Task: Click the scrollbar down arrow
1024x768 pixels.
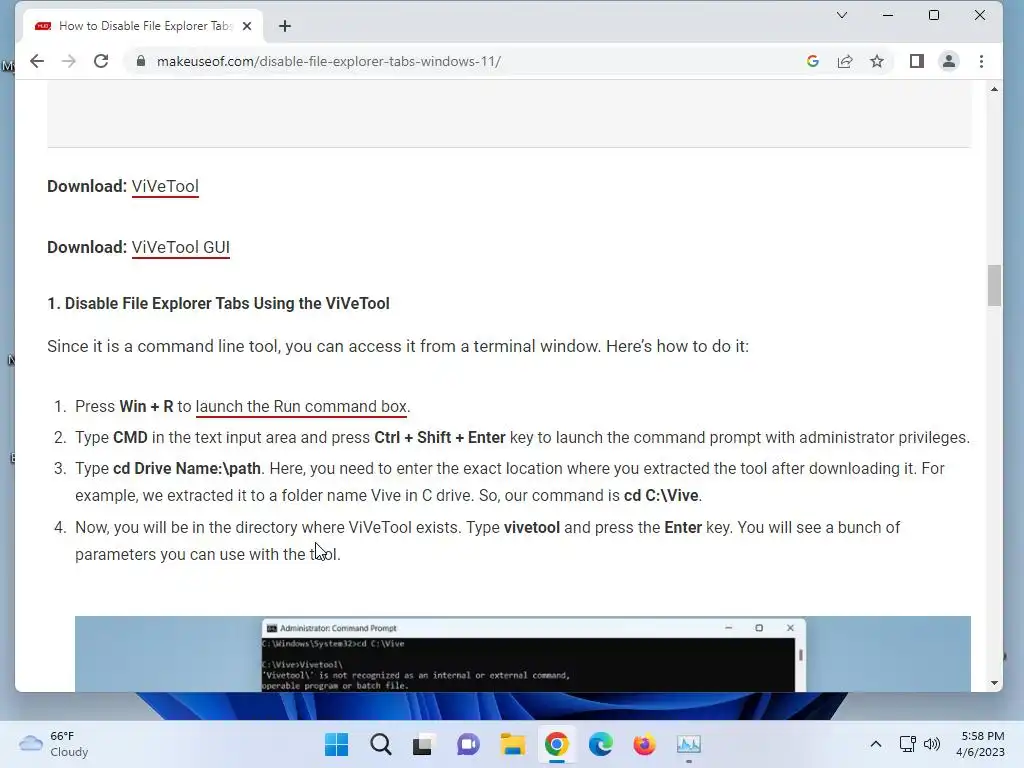Action: 994,683
